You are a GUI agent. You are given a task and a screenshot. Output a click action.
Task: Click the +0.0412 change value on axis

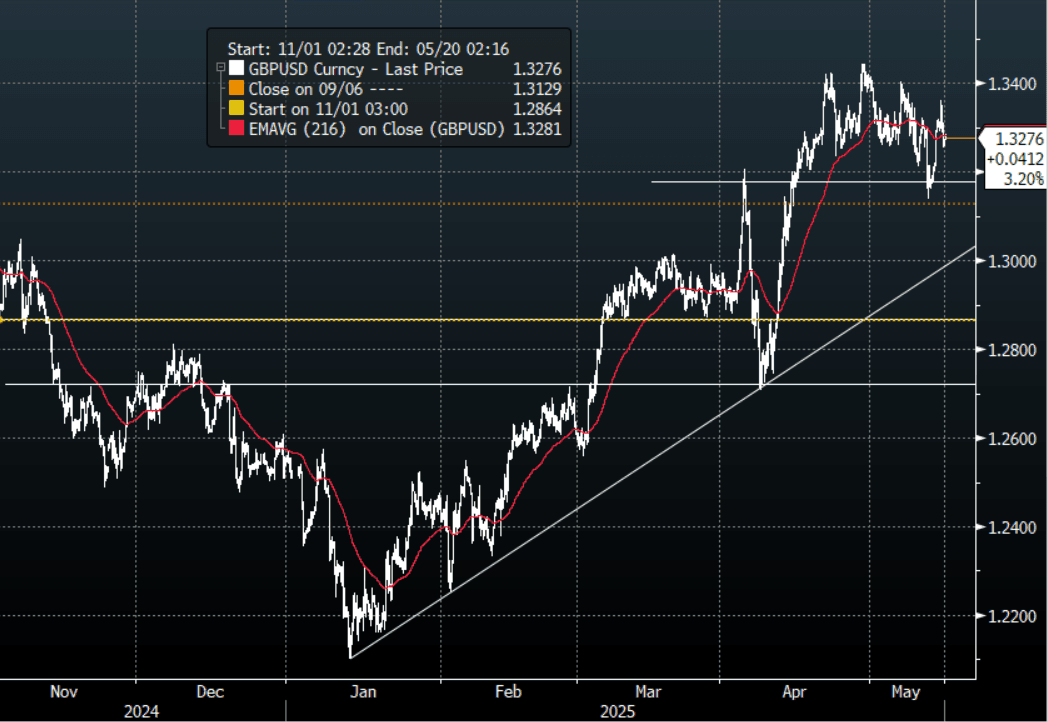click(x=1015, y=158)
